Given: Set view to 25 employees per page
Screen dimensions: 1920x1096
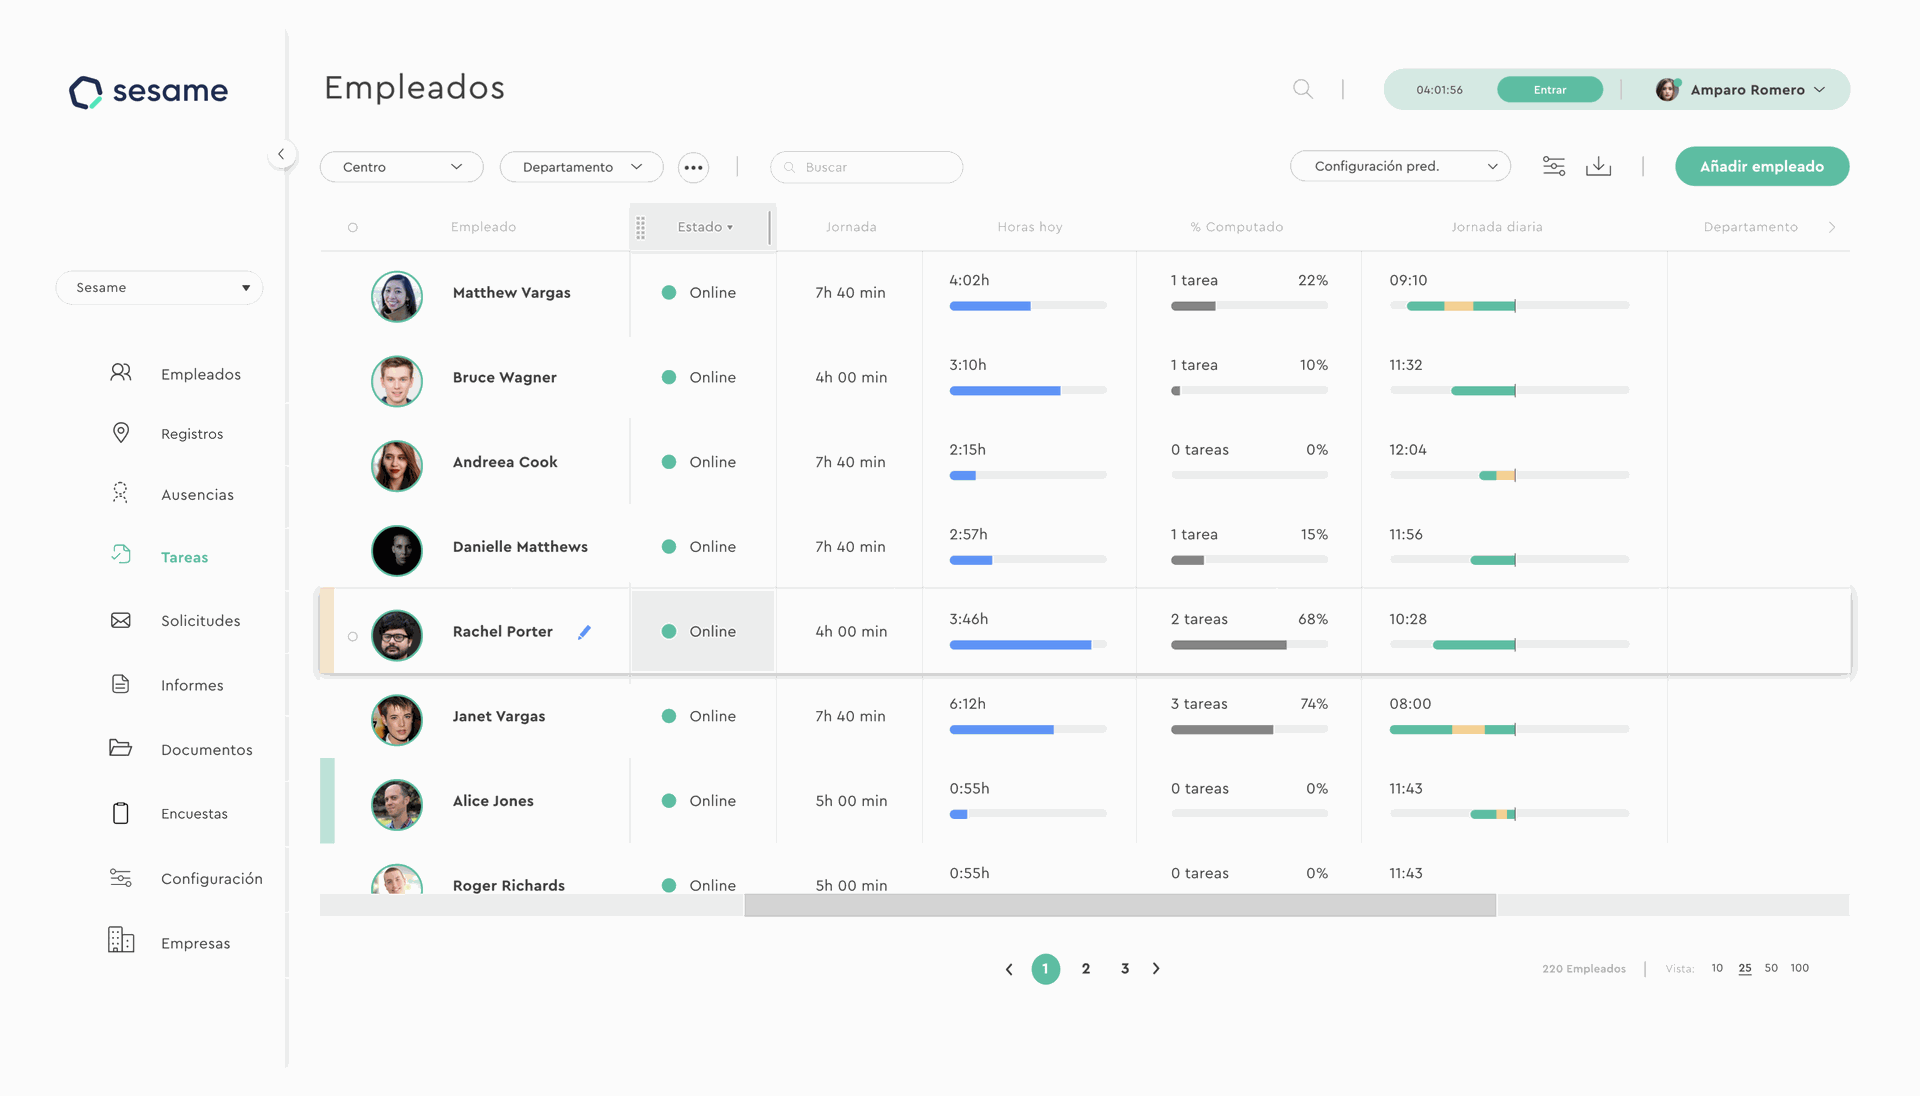Looking at the screenshot, I should (1744, 968).
